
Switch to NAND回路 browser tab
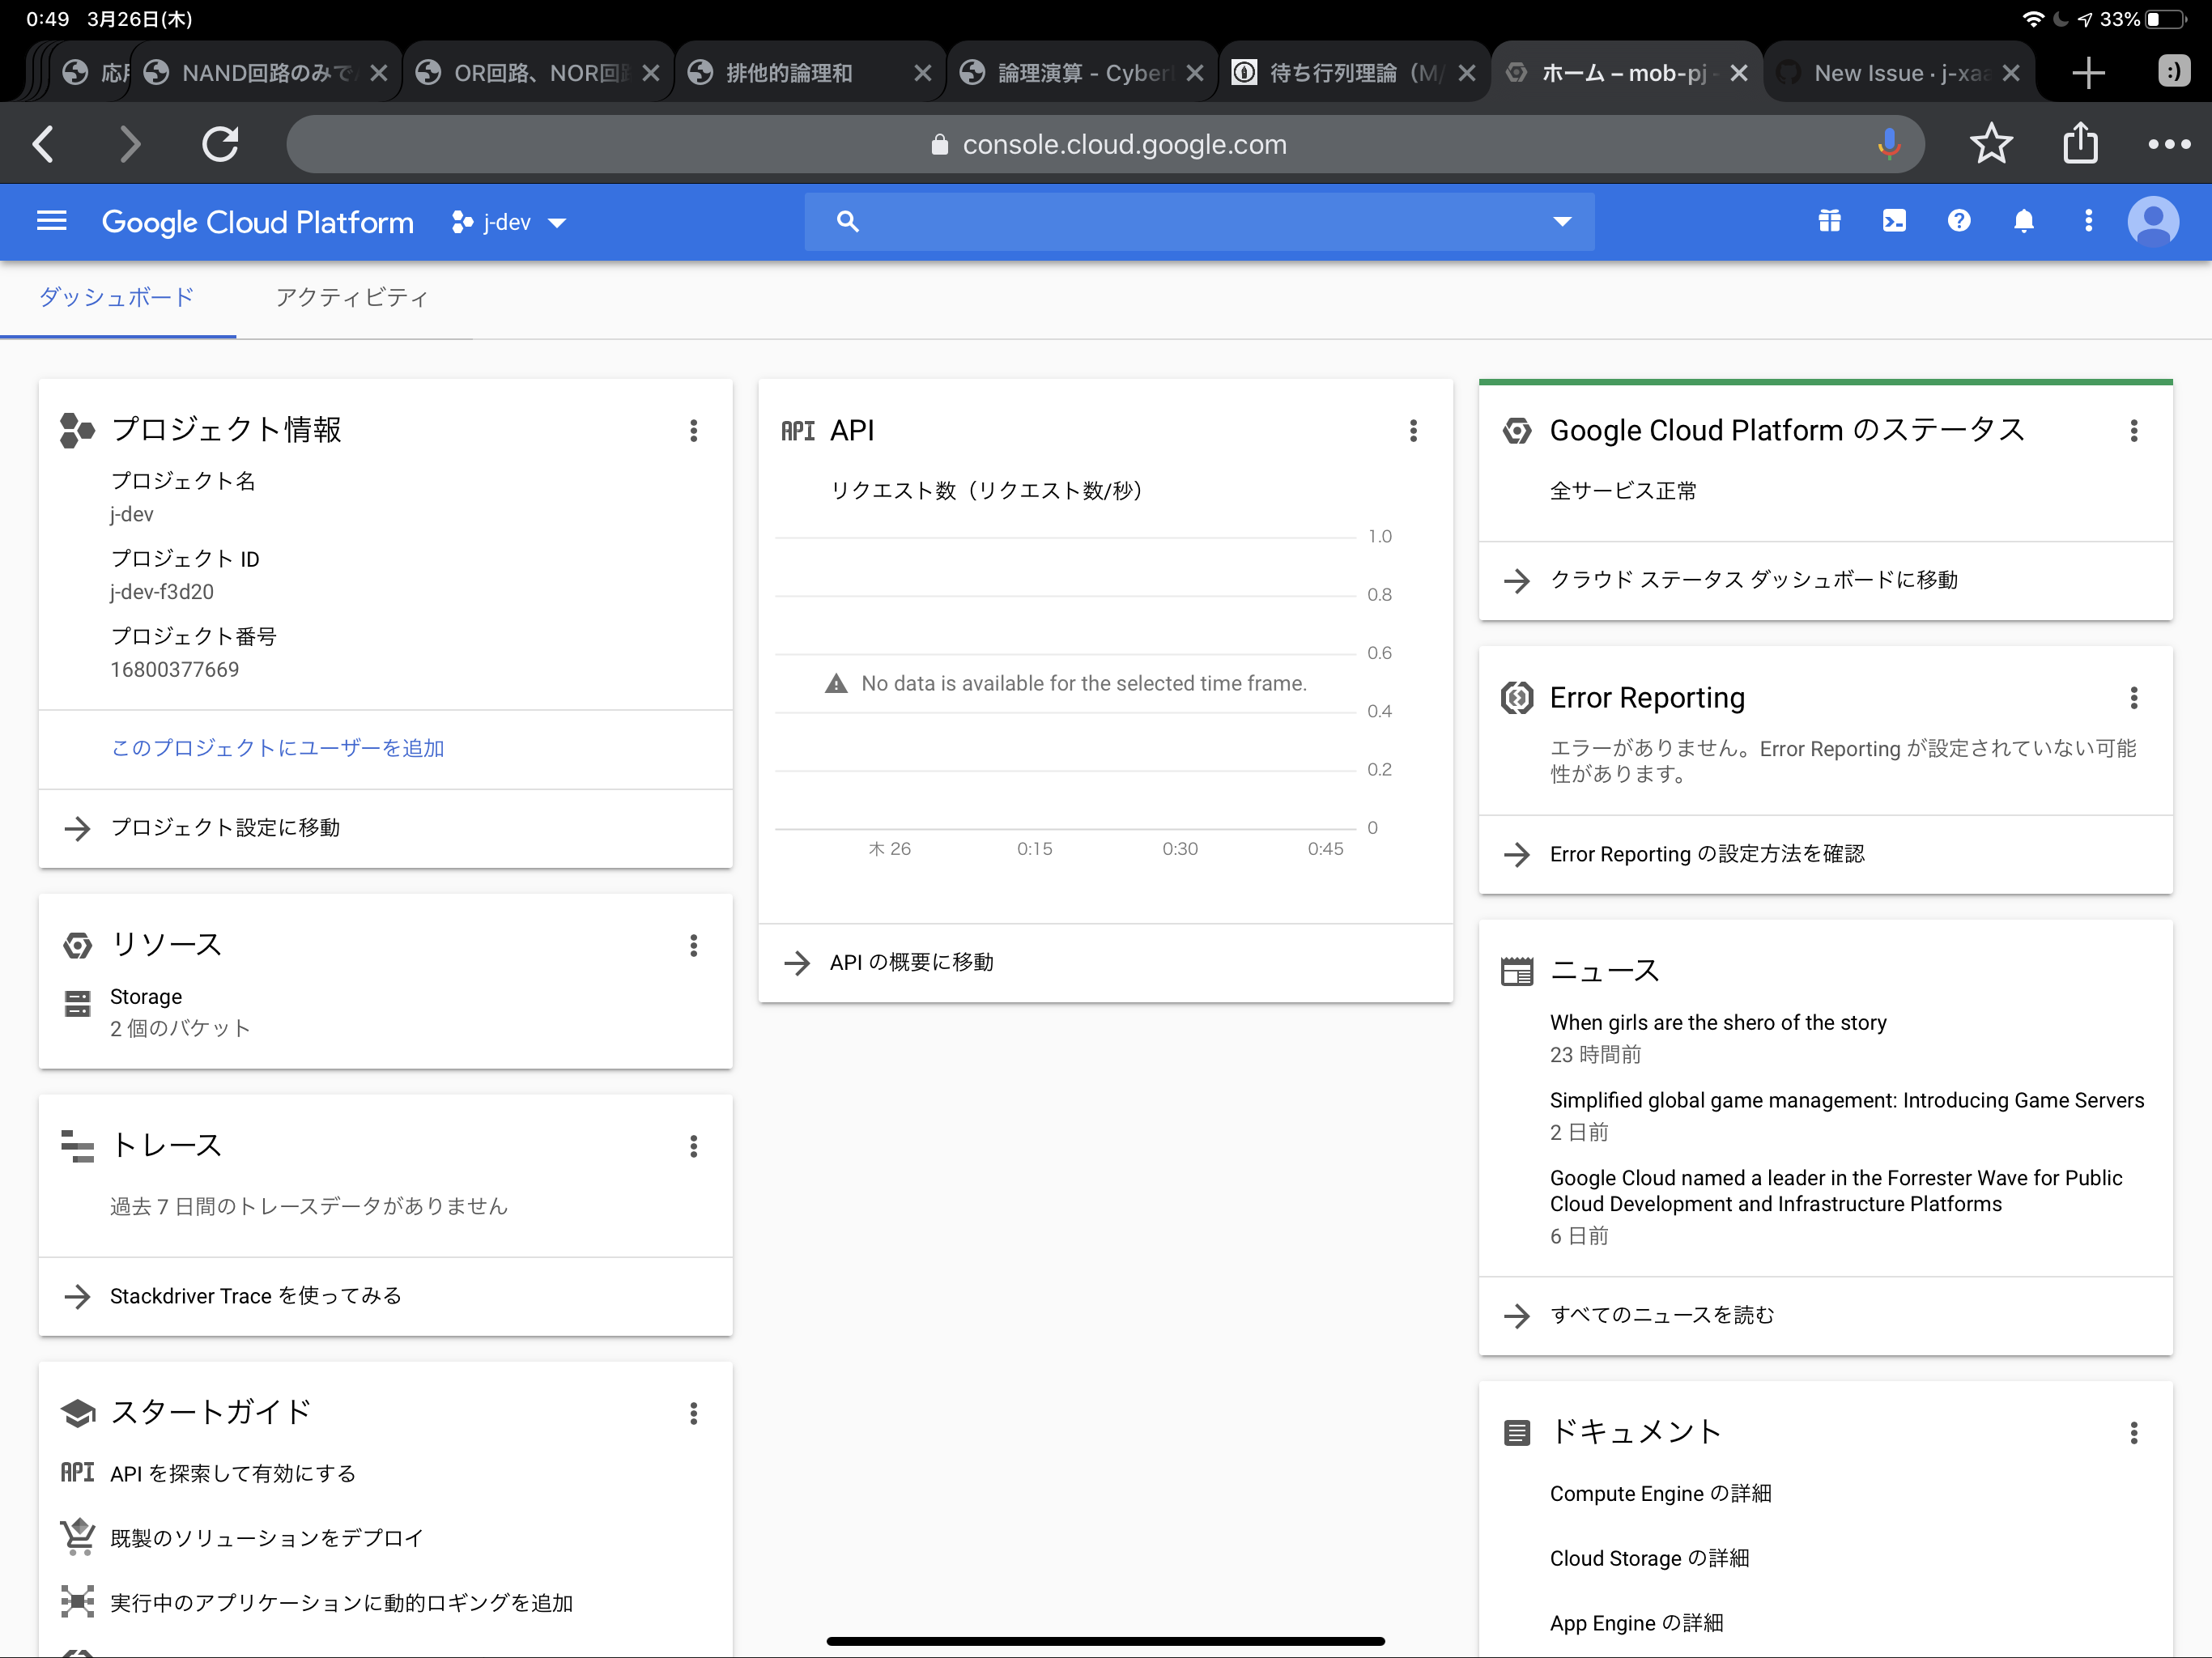tap(267, 73)
